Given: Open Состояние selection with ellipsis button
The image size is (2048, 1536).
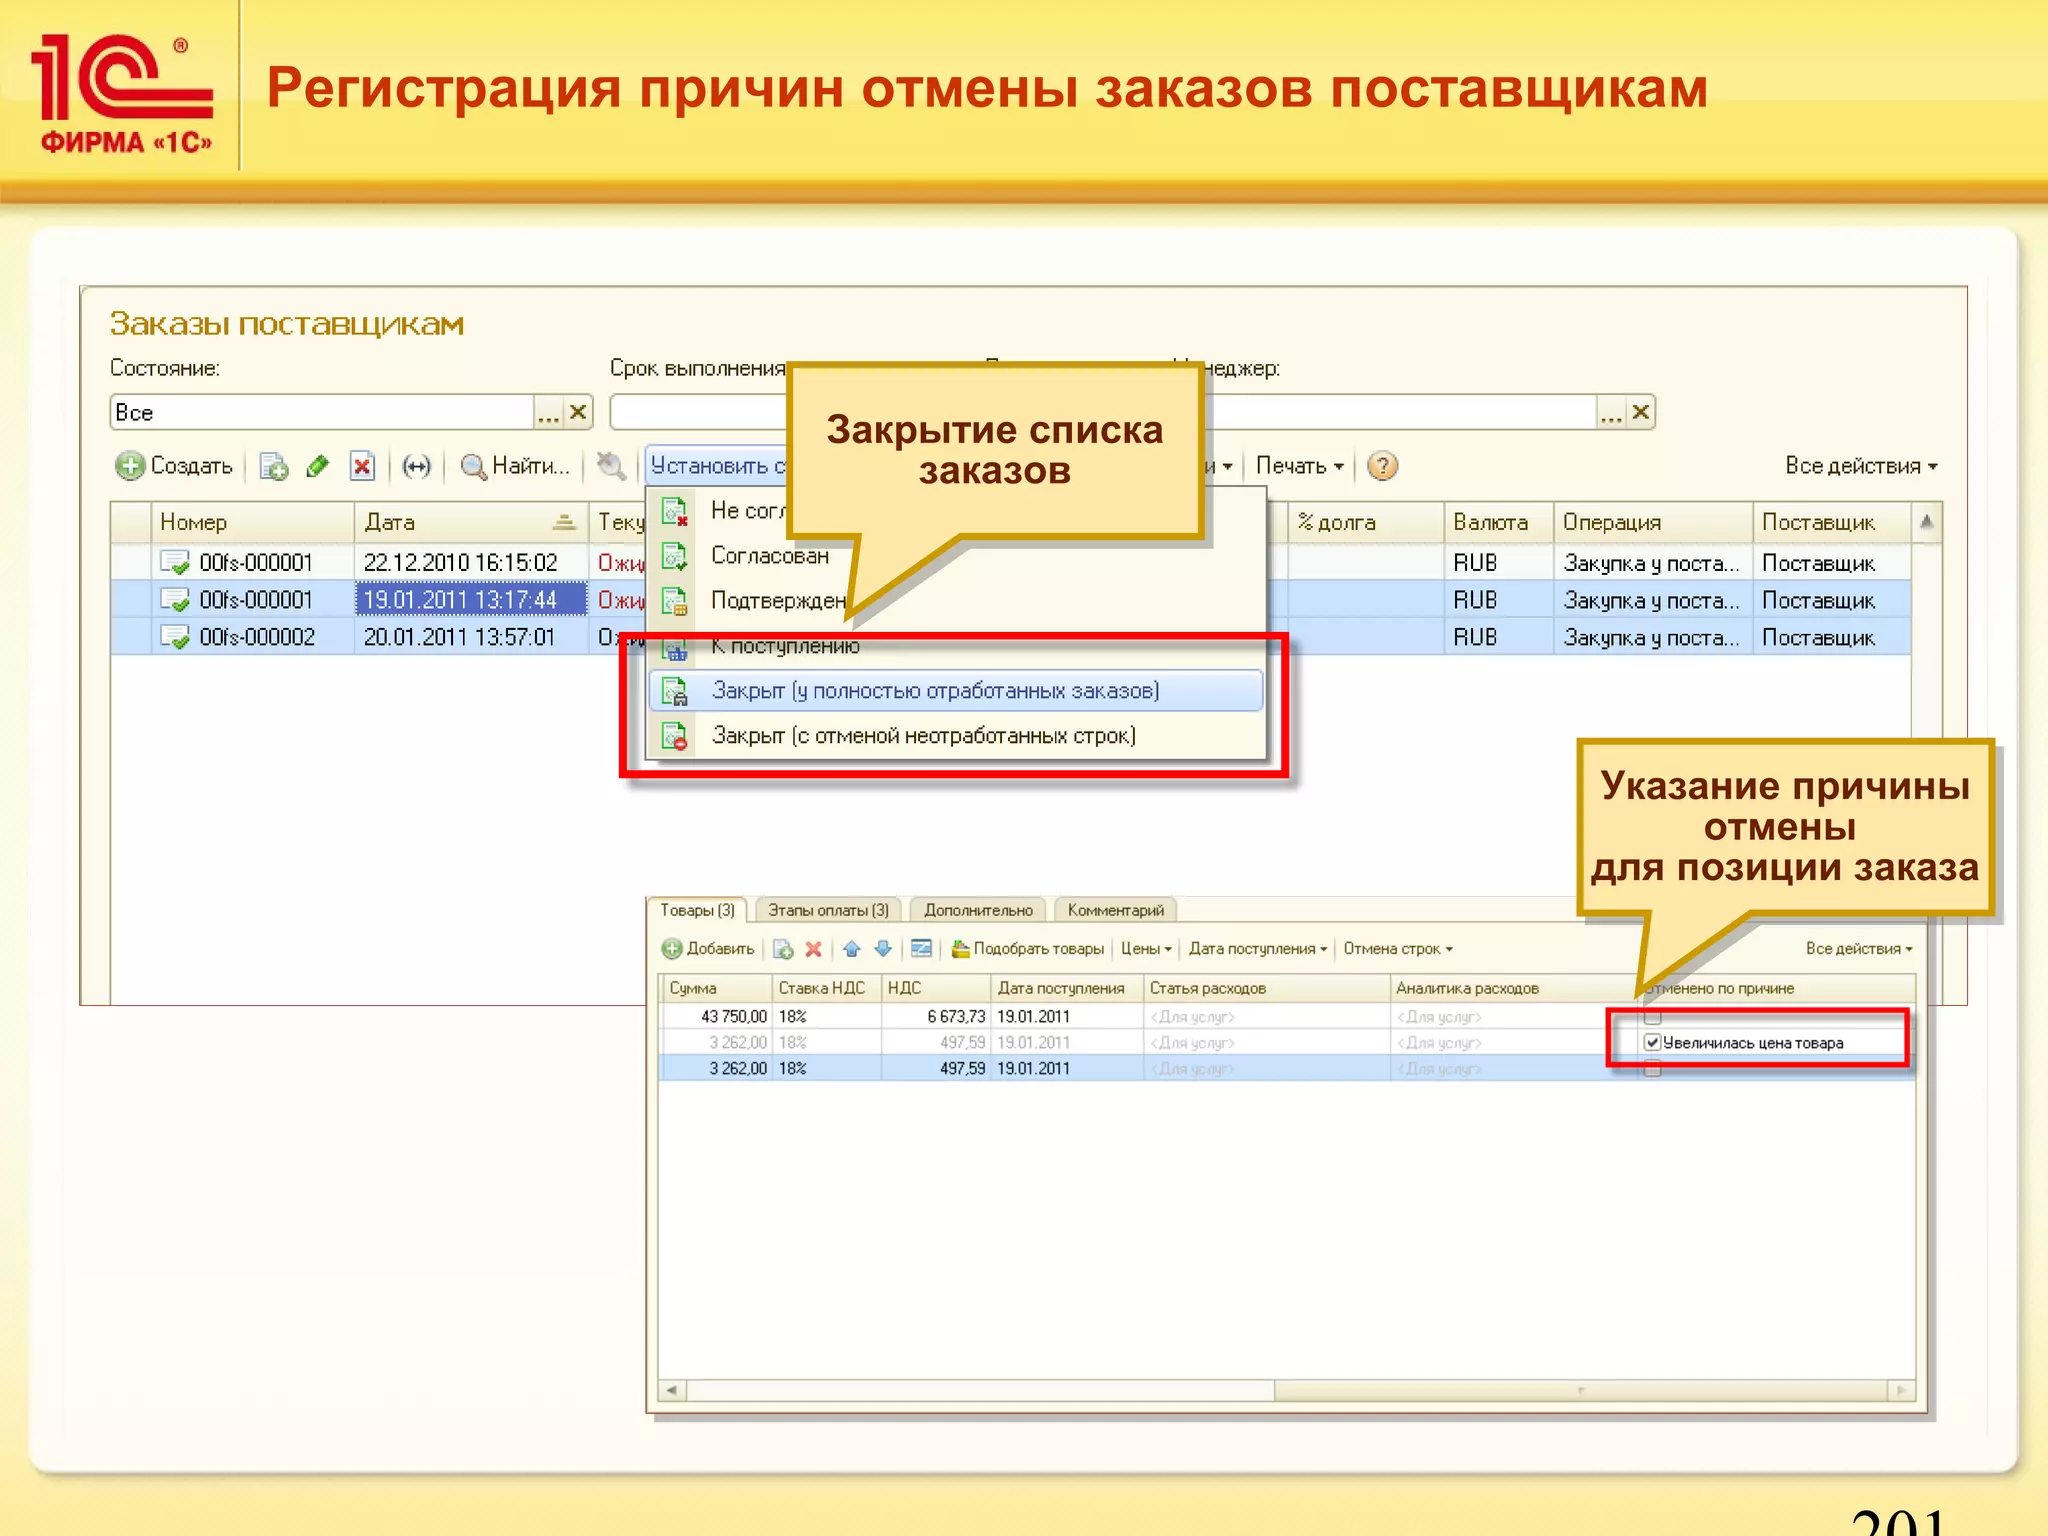Looking at the screenshot, I should (548, 413).
